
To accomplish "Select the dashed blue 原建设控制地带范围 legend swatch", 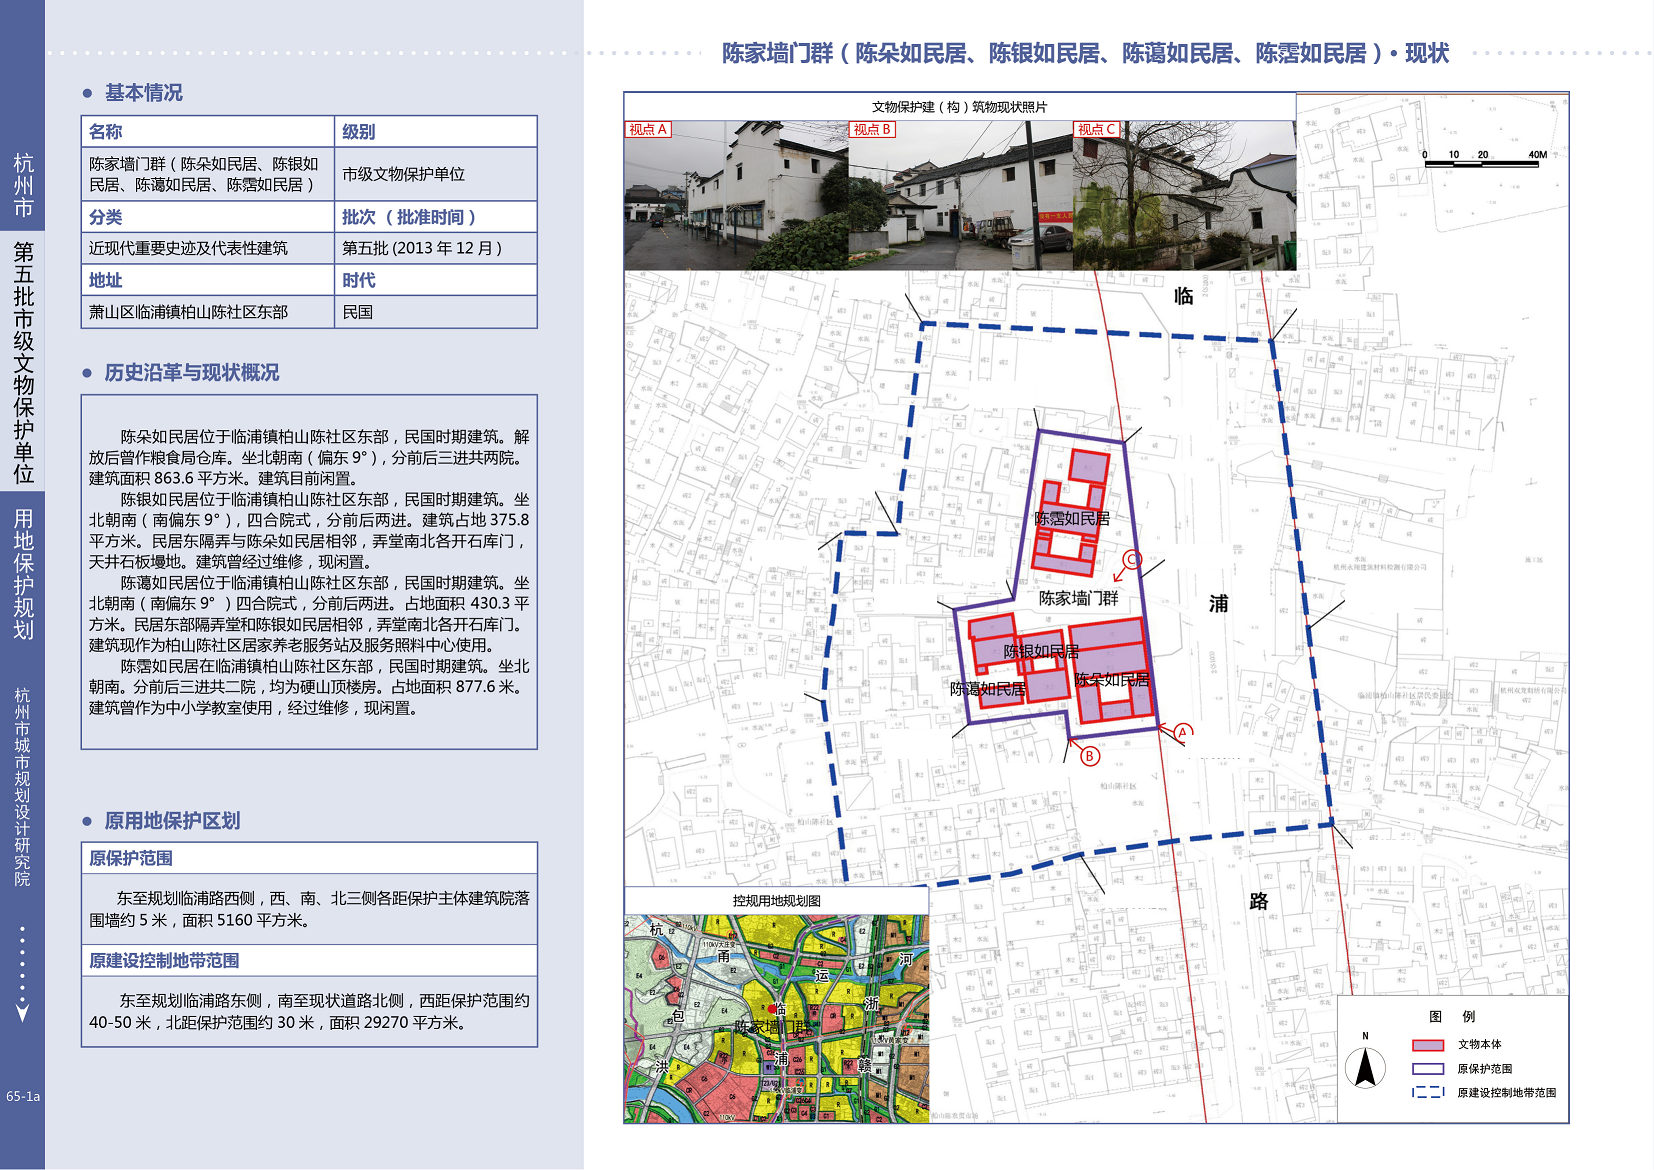I will click(x=1427, y=1093).
